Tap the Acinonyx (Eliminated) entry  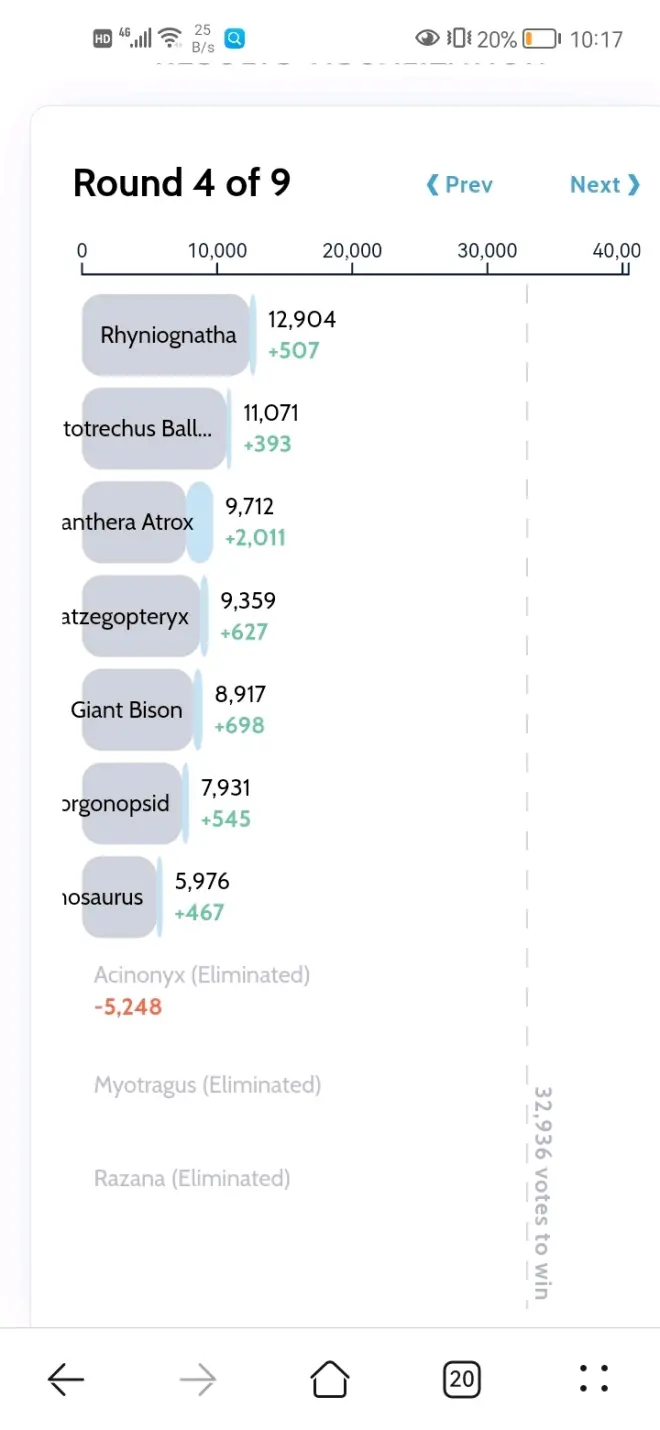click(202, 975)
